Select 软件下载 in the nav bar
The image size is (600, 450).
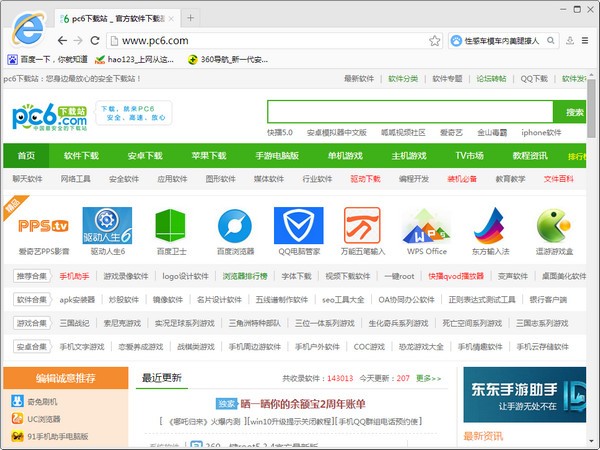[x=81, y=156]
